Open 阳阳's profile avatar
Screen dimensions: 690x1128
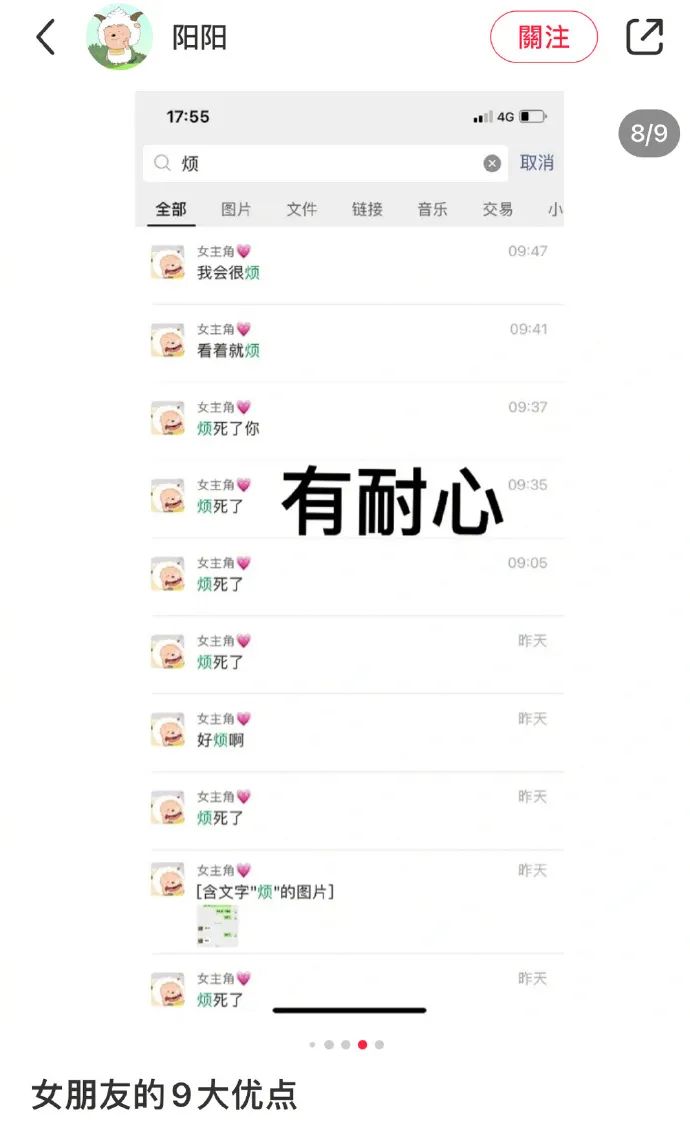(119, 37)
